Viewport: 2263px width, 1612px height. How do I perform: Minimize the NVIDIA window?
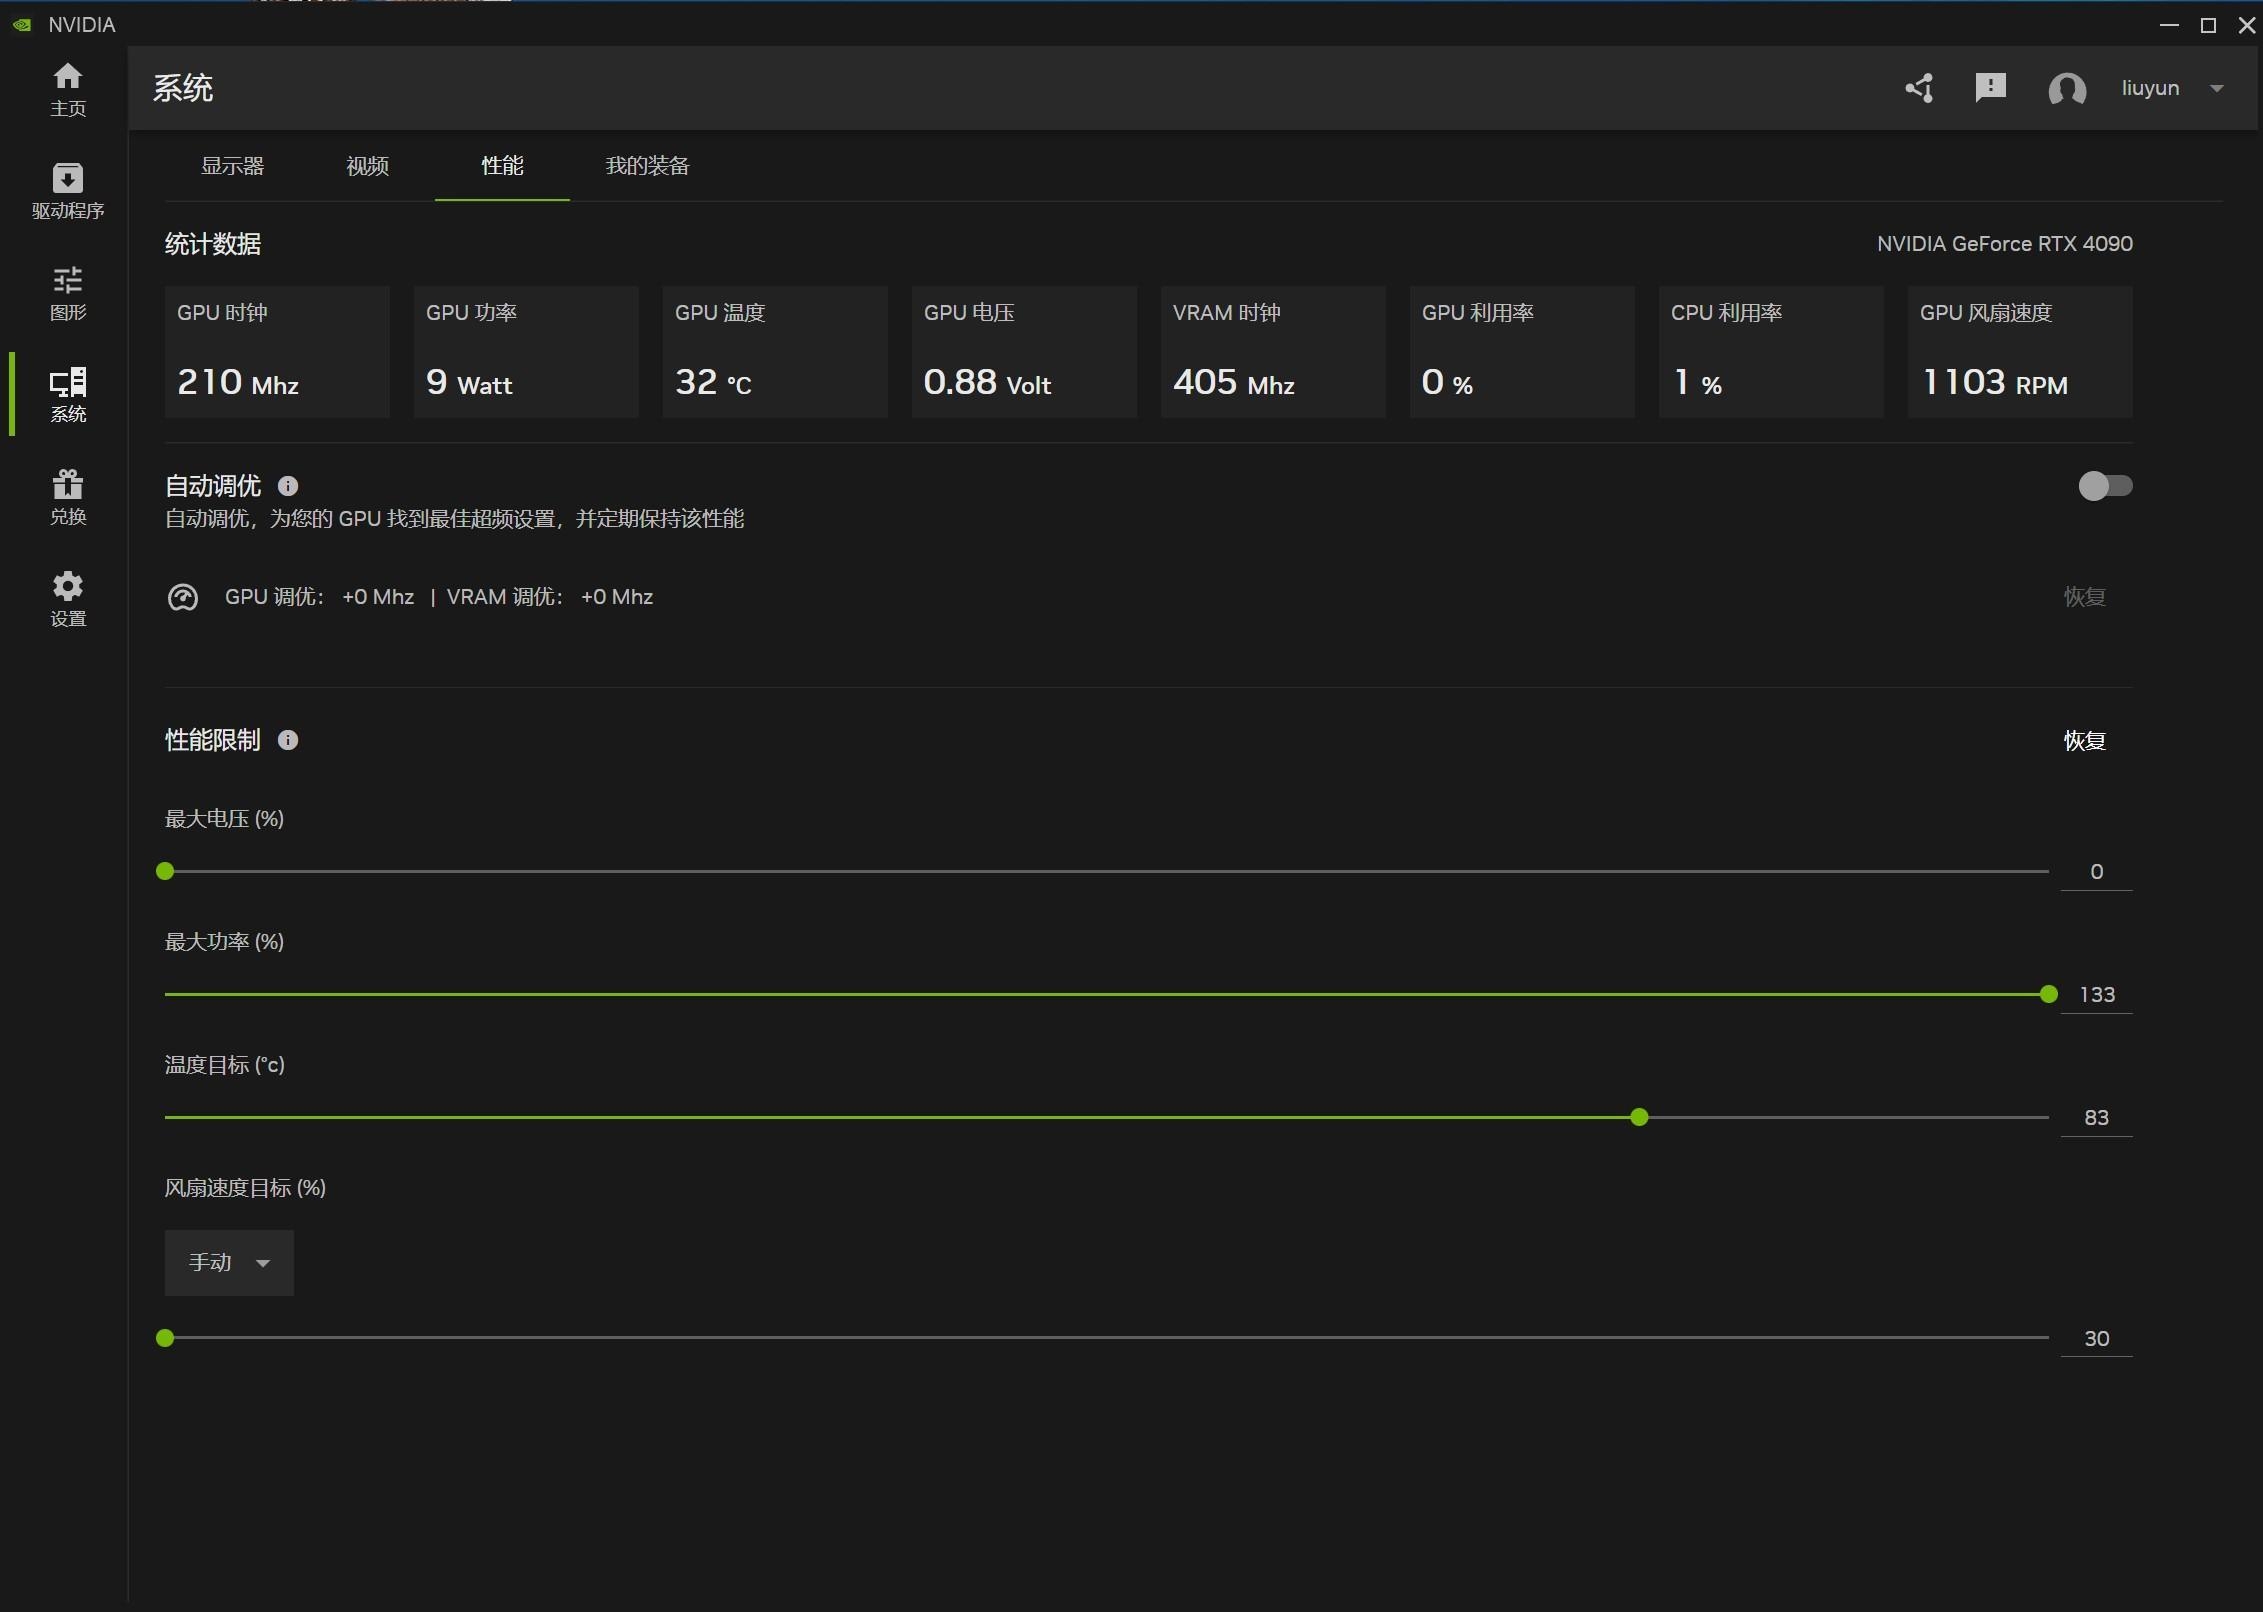(x=2169, y=25)
